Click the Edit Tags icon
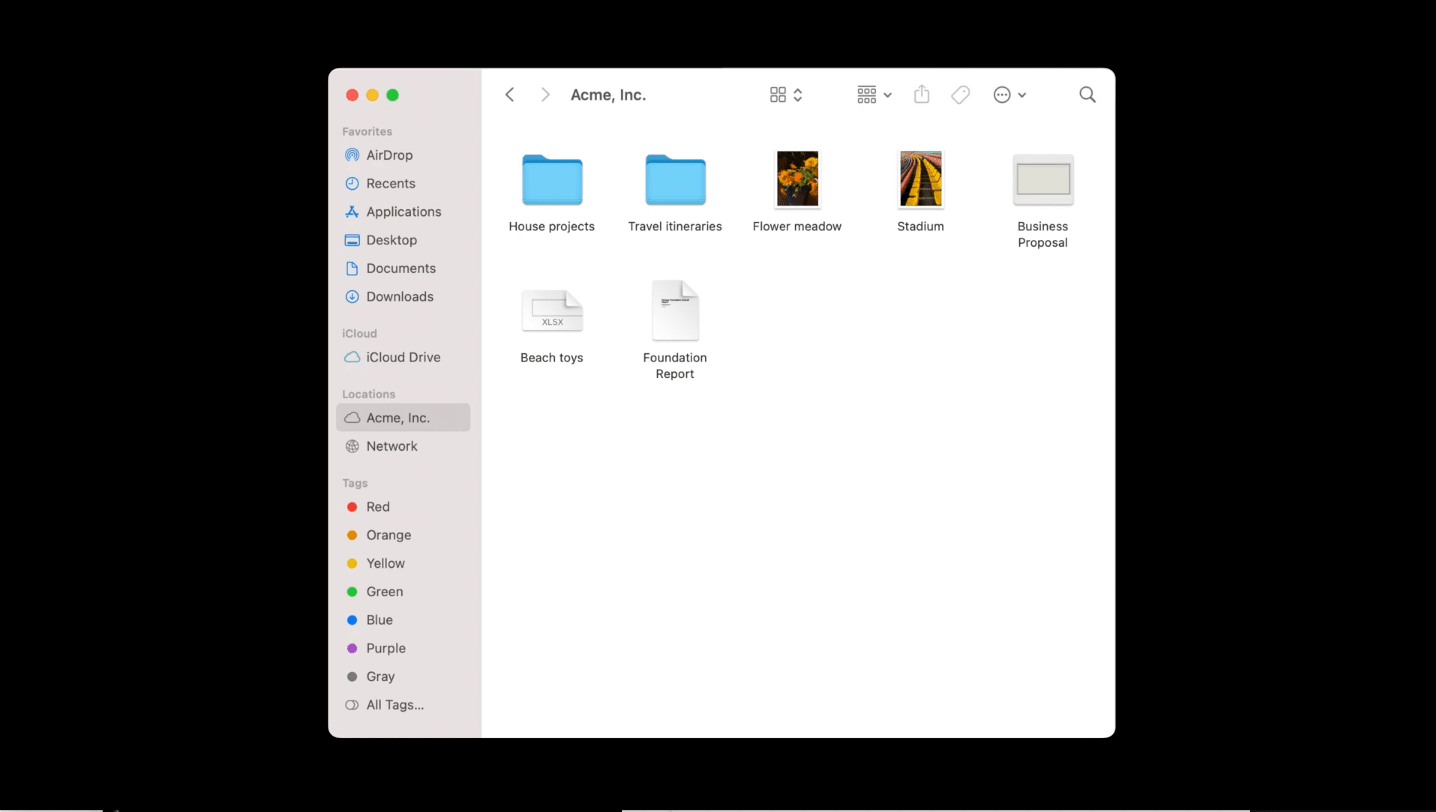1436x812 pixels. (x=960, y=95)
